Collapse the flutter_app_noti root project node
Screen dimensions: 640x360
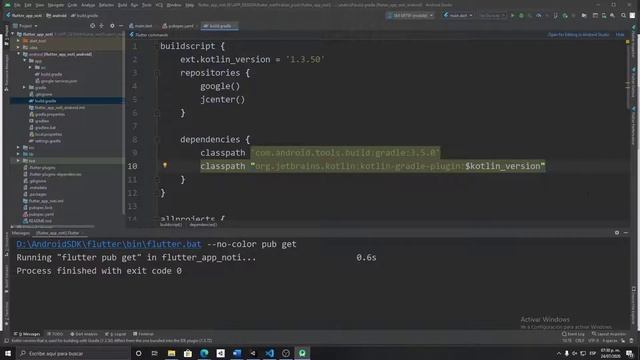13,34
